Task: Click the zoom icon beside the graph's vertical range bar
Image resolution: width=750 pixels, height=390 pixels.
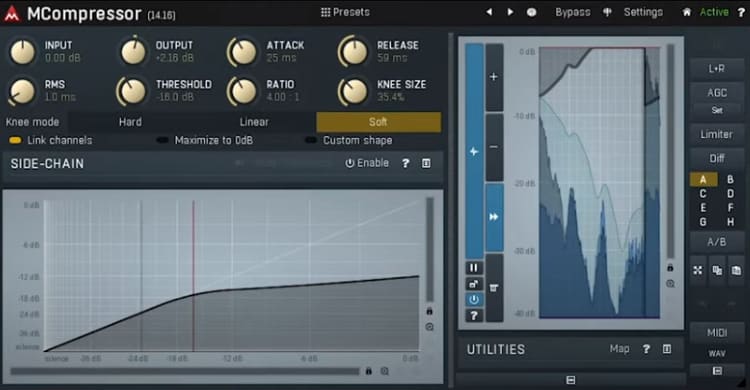Action: point(430,327)
